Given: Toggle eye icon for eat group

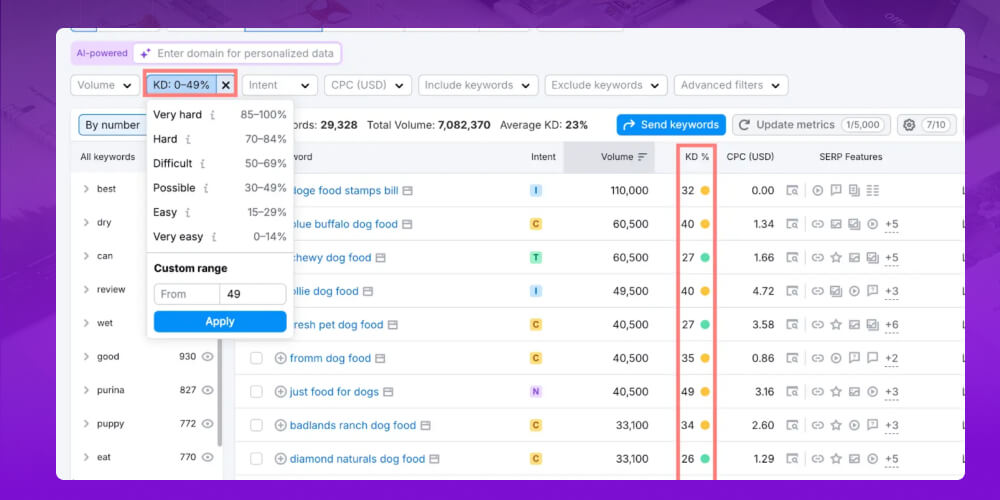Looking at the screenshot, I should click(x=207, y=457).
